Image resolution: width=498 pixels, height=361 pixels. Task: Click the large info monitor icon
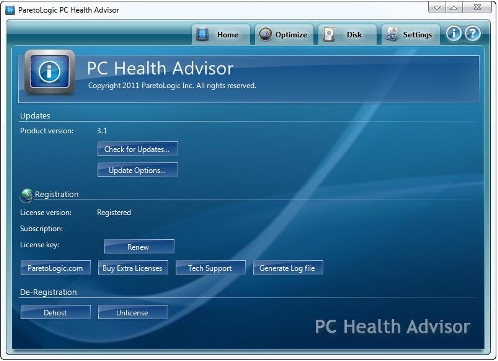pos(50,72)
